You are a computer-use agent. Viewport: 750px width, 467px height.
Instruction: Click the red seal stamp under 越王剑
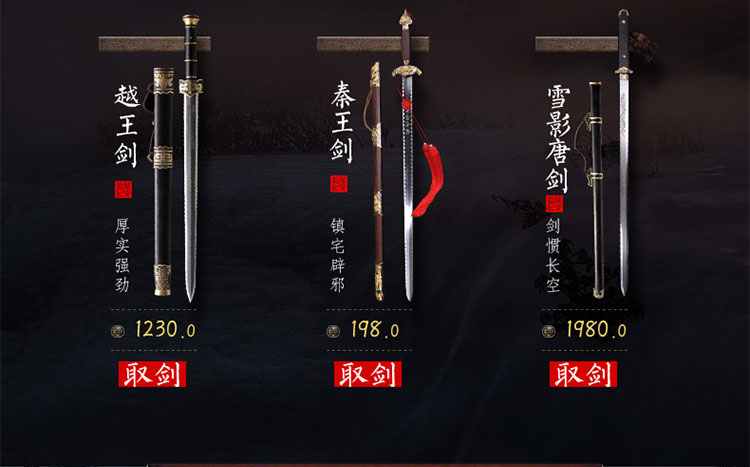(123, 189)
